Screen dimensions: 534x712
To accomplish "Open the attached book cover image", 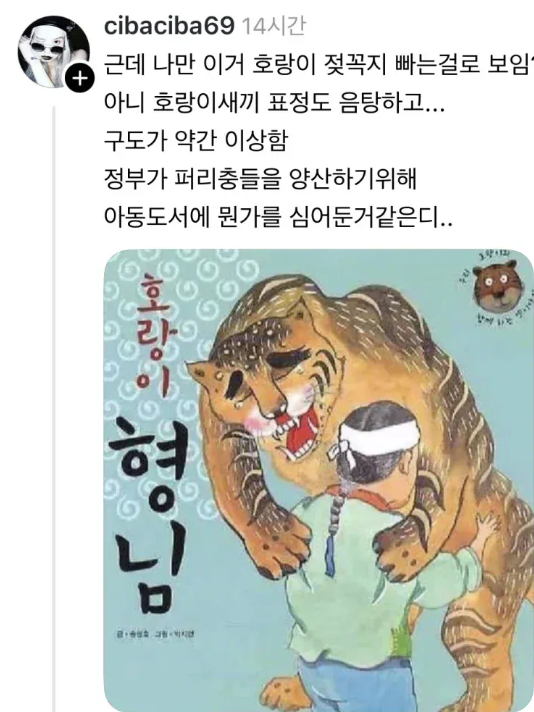I will pos(319,480).
